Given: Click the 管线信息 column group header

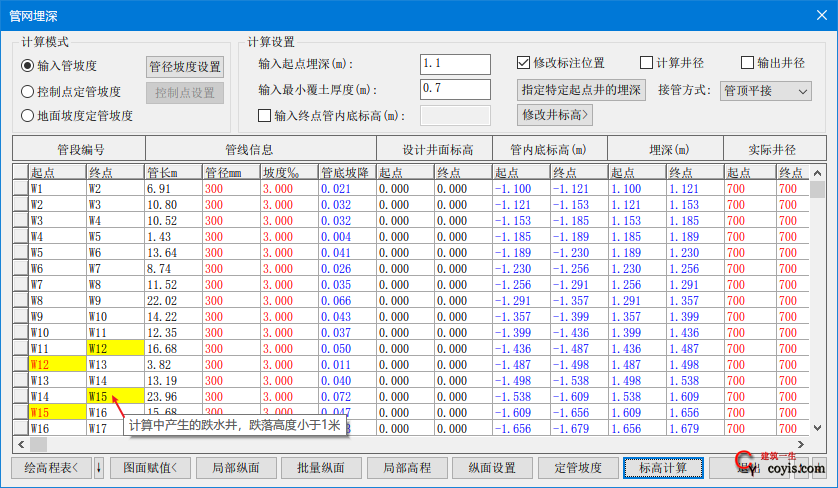Looking at the screenshot, I should click(x=261, y=149).
